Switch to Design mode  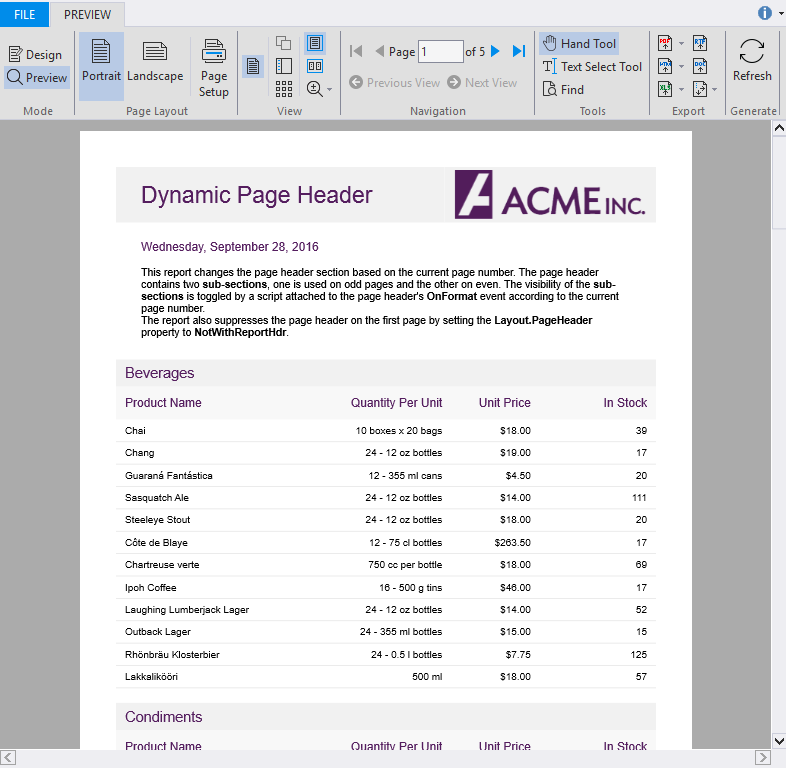click(36, 54)
